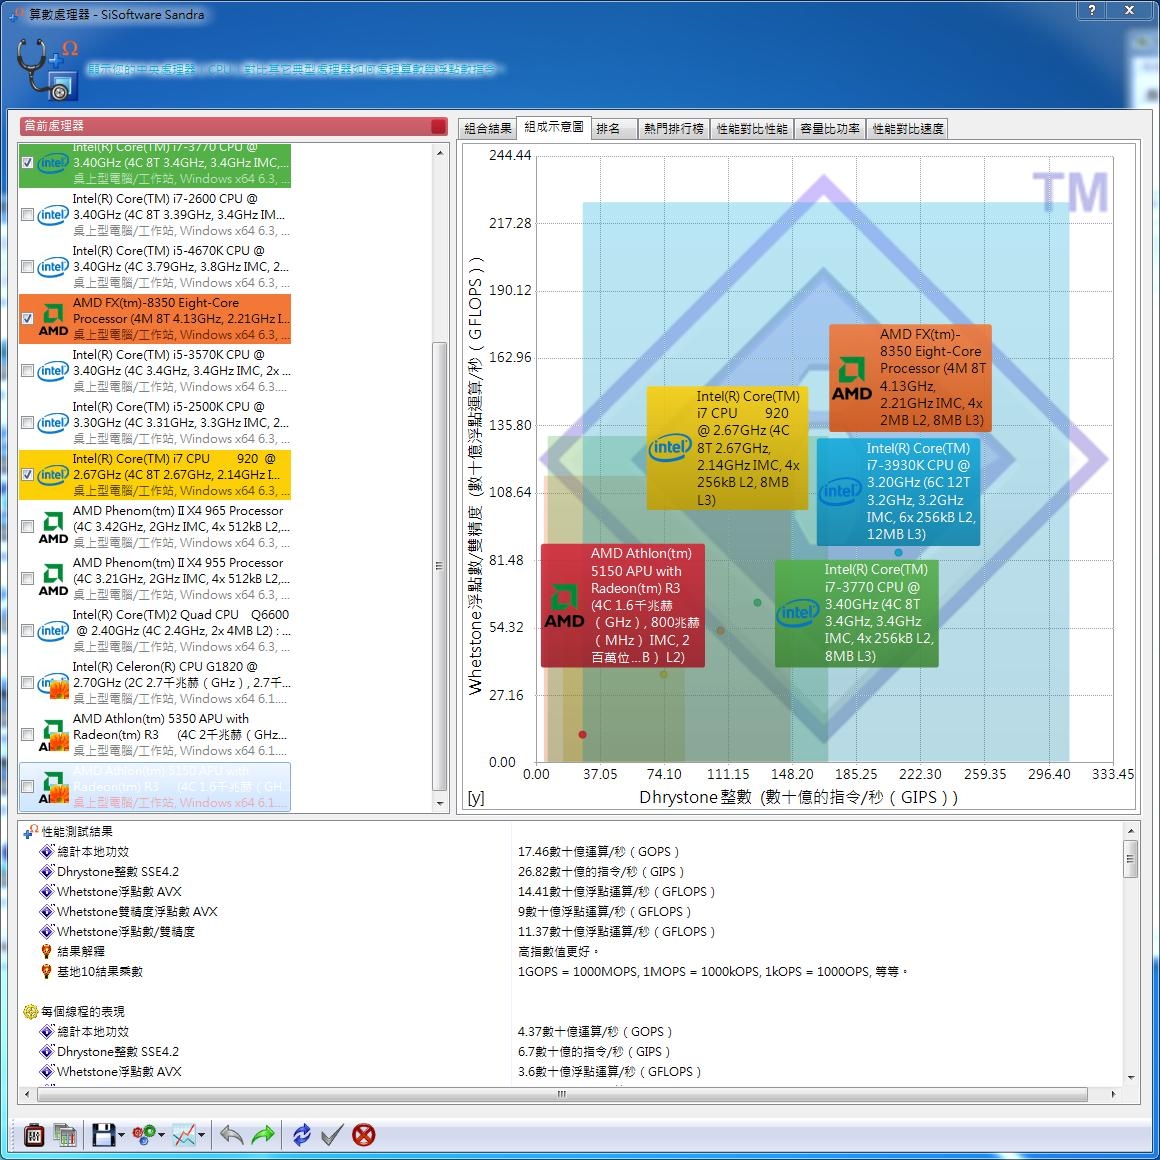Click the line chart graph icon
The image size is (1160, 1160).
(x=184, y=1134)
